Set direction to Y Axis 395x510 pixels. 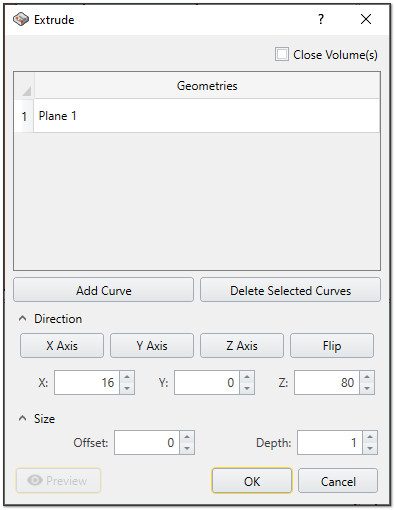pyautogui.click(x=152, y=346)
